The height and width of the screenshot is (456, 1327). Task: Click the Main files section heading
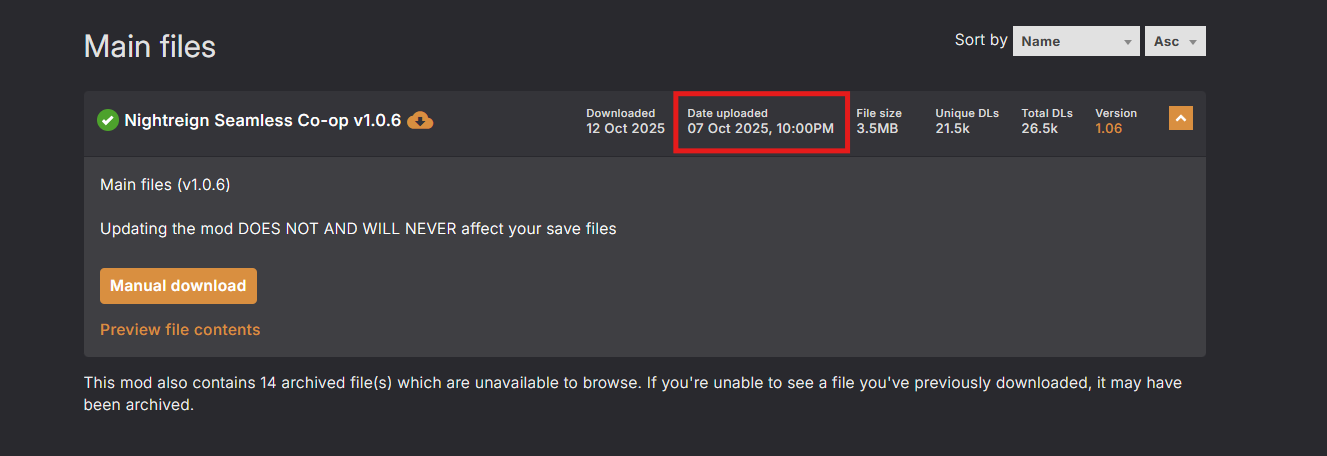[x=150, y=46]
